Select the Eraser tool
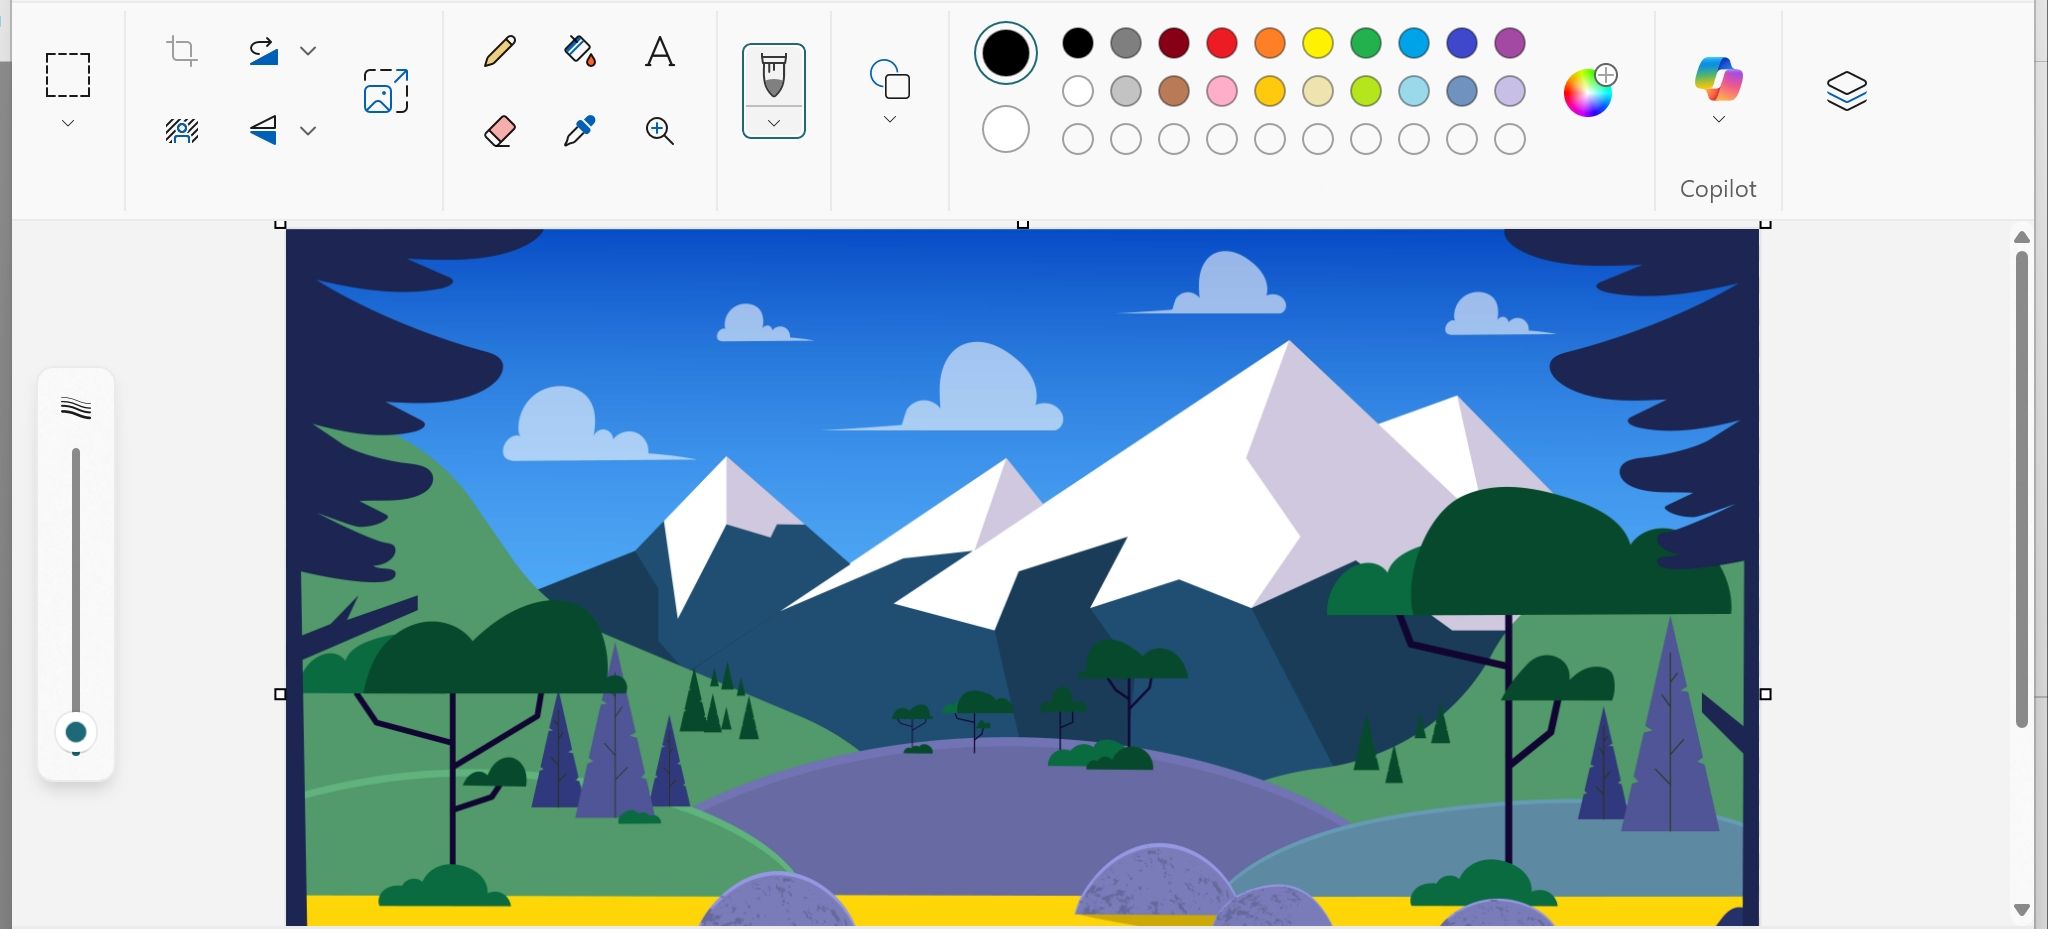This screenshot has width=2048, height=929. (x=500, y=130)
